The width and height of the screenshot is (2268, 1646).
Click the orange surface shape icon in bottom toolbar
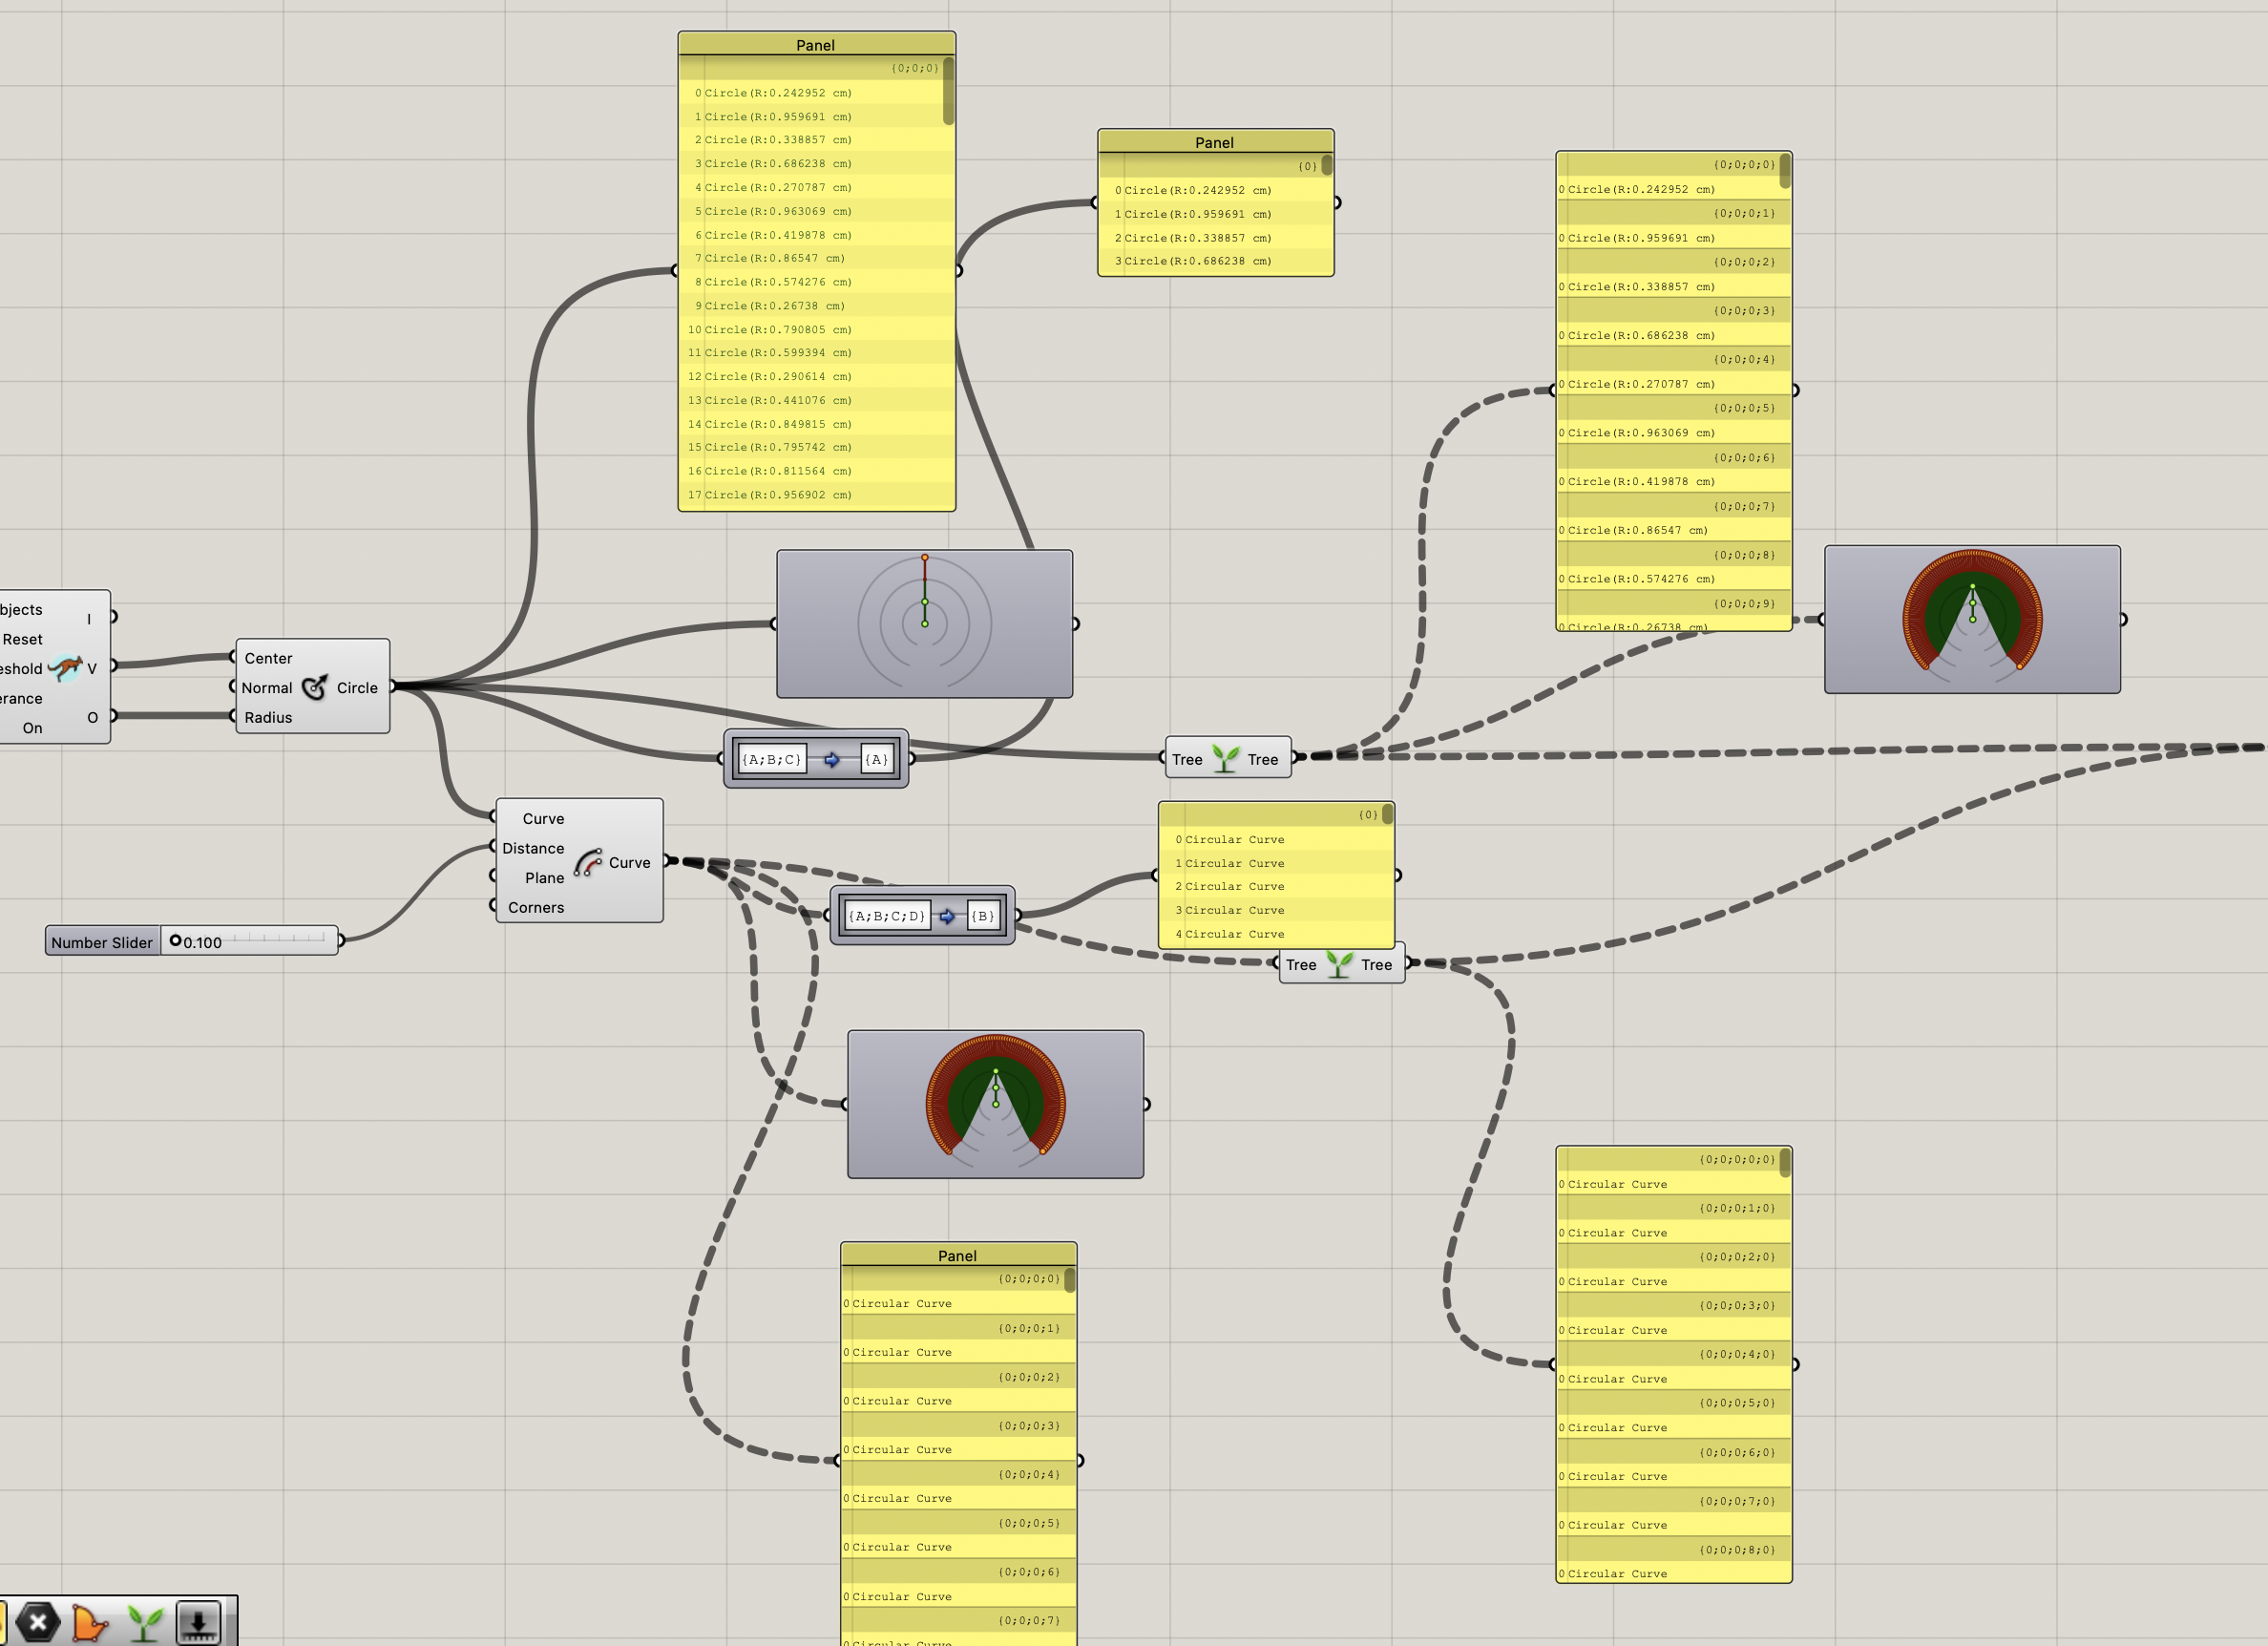coord(90,1623)
